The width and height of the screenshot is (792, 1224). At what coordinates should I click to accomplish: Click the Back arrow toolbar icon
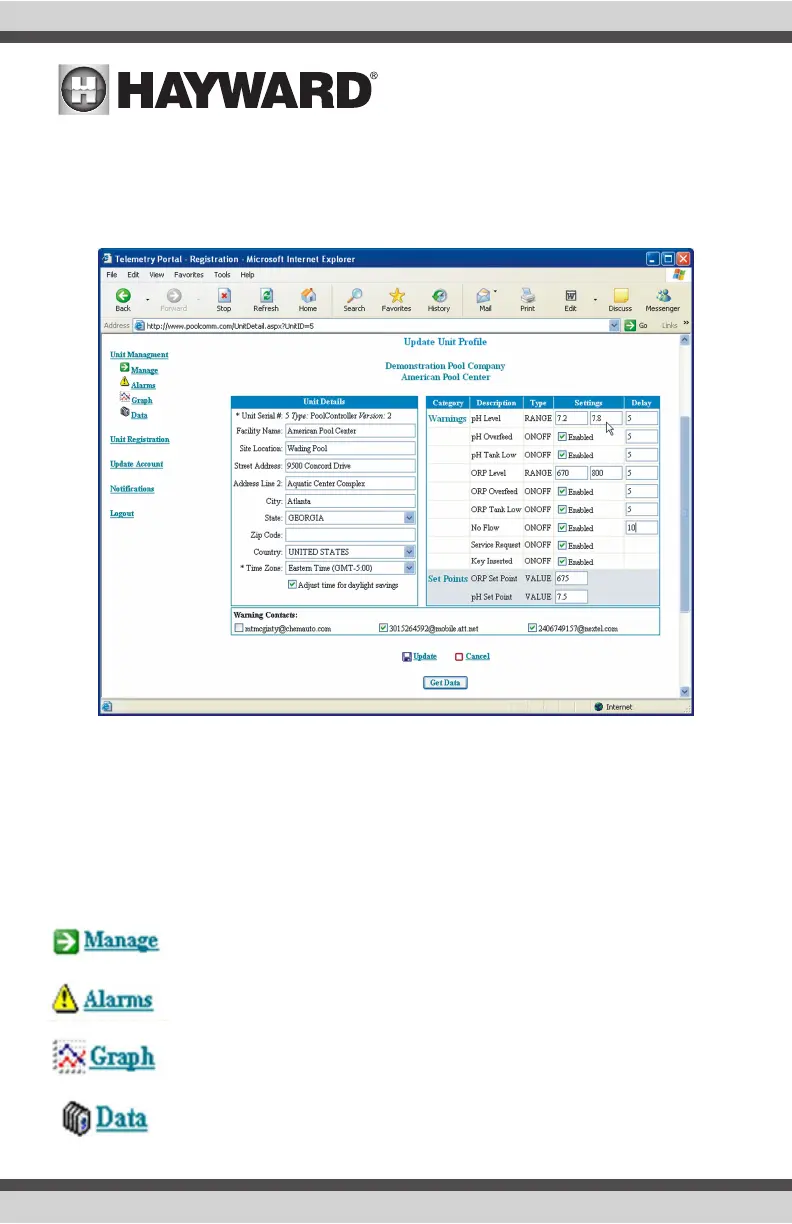(x=123, y=295)
